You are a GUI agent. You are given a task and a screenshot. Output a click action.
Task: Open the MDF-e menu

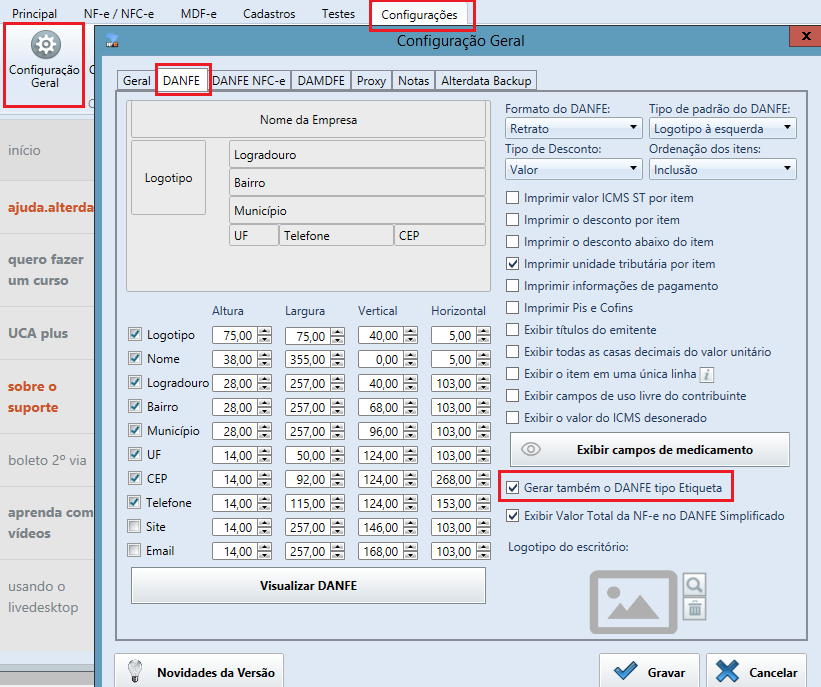coord(198,14)
